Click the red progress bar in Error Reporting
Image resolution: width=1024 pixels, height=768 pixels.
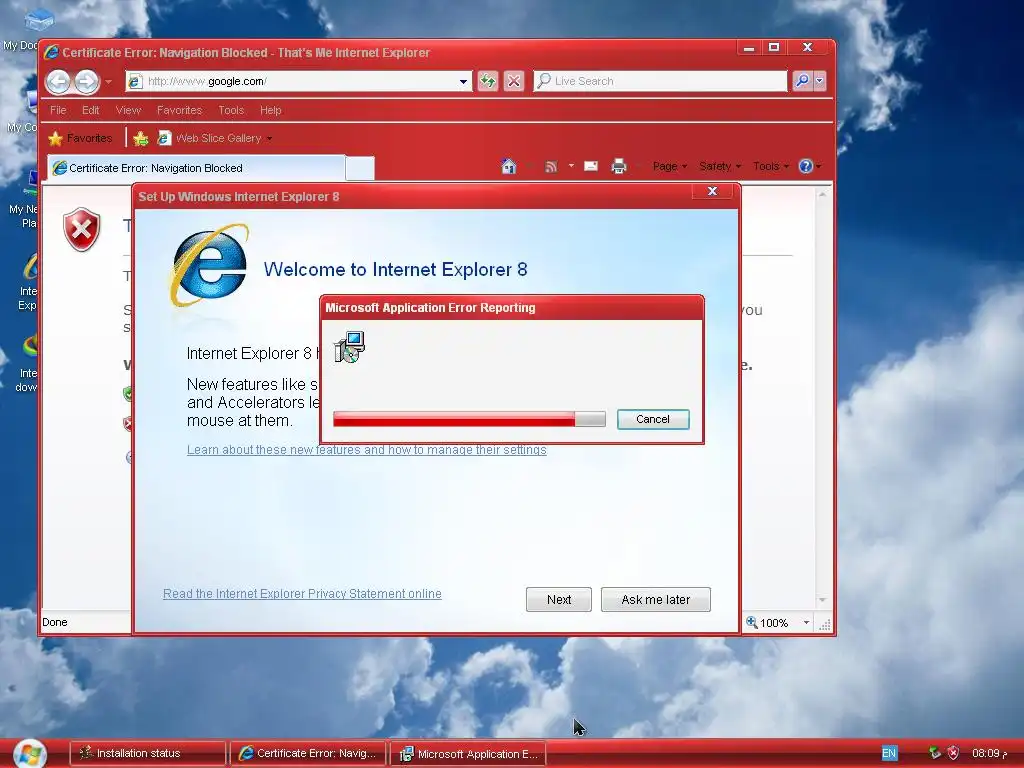[469, 419]
